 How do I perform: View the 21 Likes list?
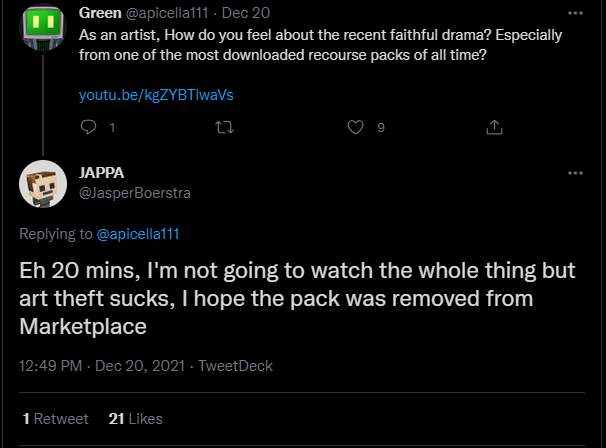click(135, 418)
